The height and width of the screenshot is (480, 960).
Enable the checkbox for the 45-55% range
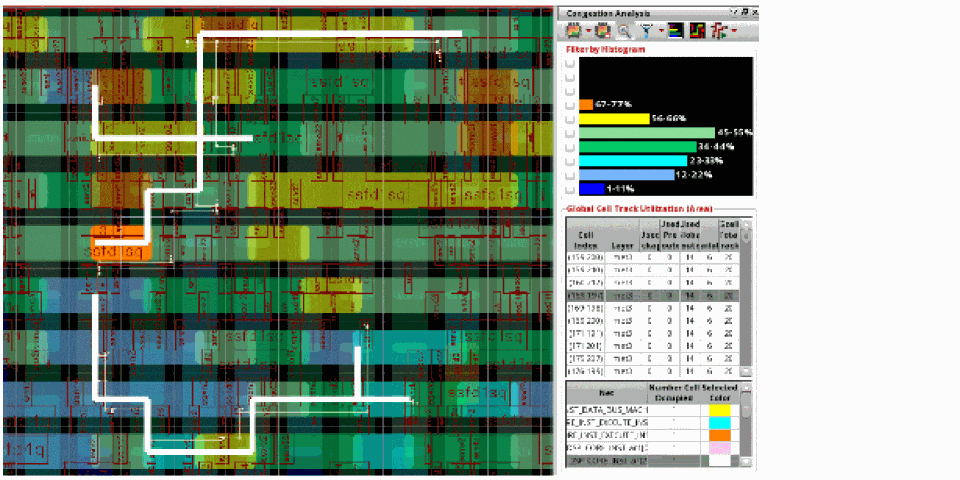[x=569, y=133]
